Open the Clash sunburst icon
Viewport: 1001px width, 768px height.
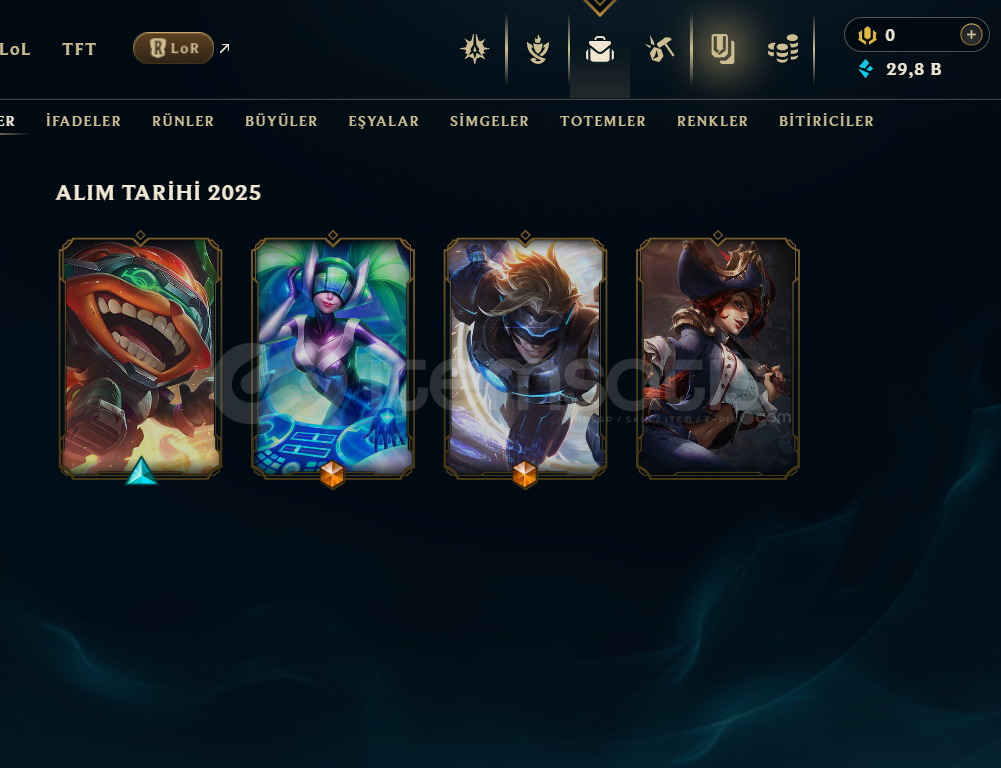point(474,49)
